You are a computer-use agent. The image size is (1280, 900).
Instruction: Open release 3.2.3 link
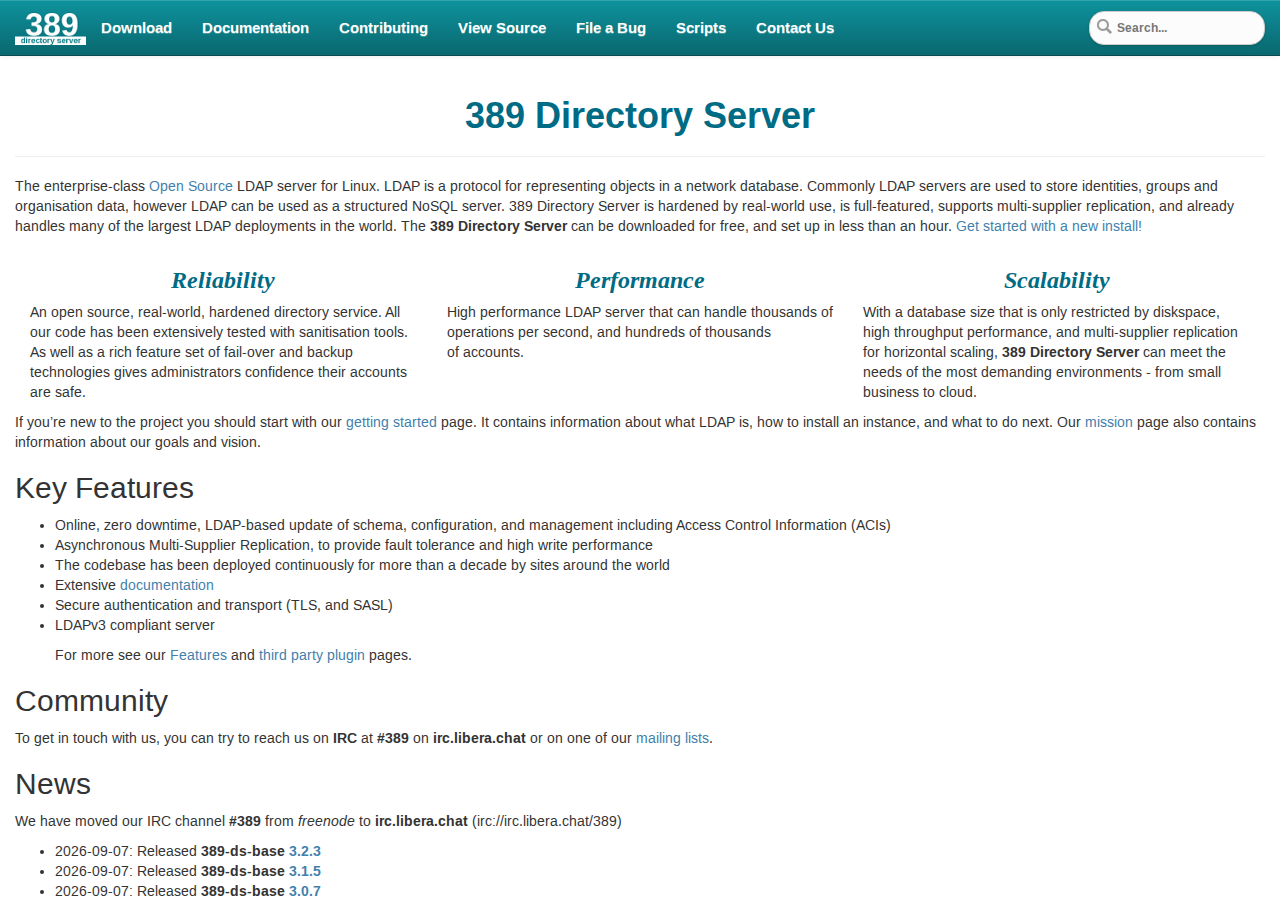point(305,851)
